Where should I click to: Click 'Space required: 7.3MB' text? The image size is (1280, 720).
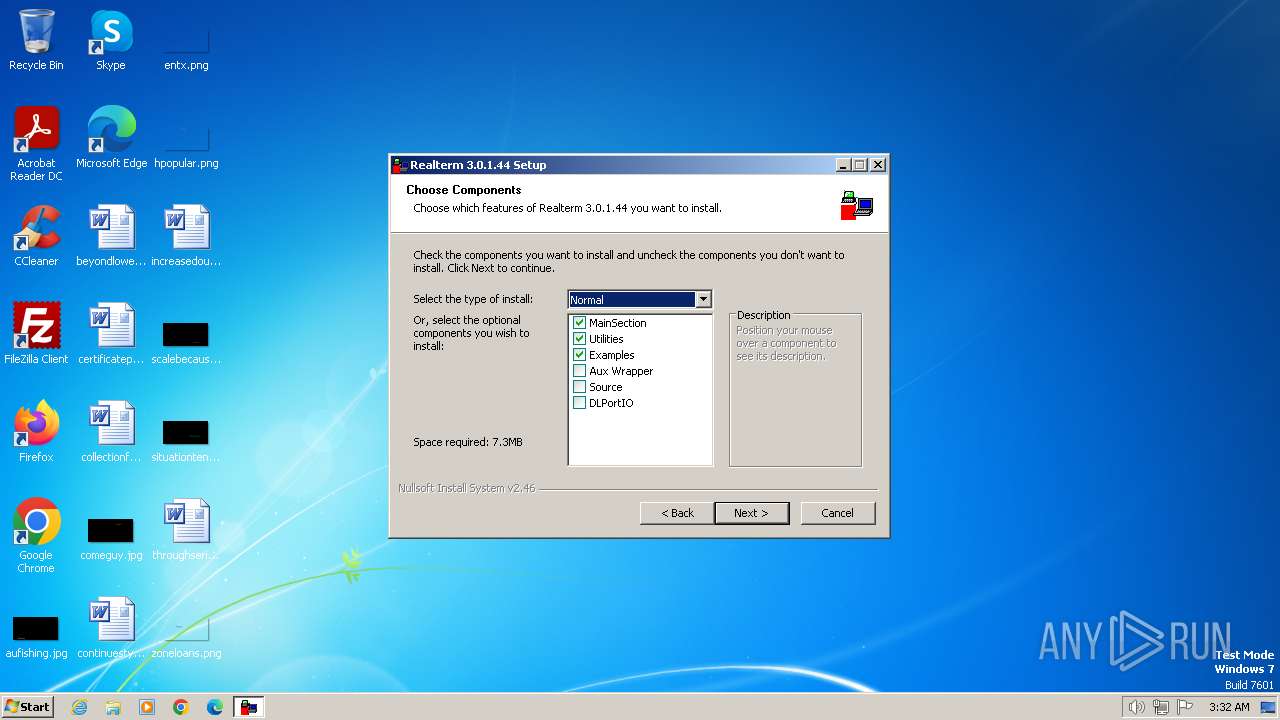click(468, 442)
